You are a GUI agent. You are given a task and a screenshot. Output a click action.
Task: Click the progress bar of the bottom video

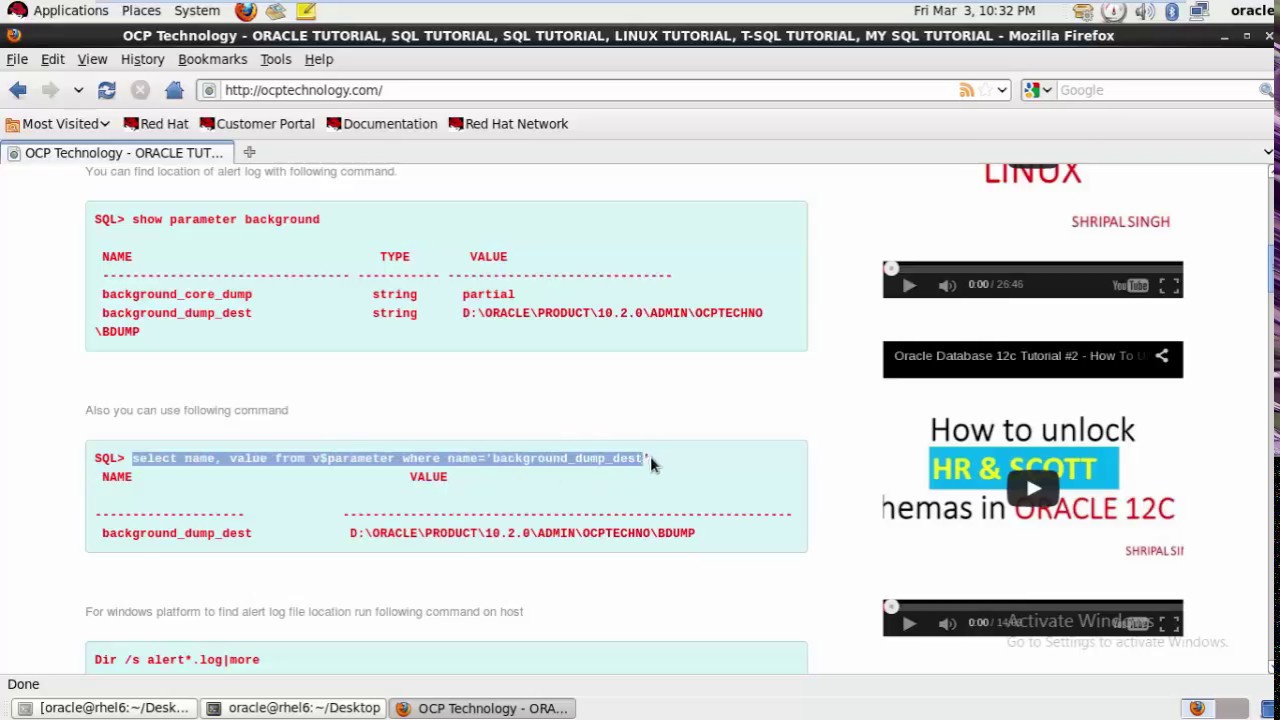click(x=1033, y=606)
